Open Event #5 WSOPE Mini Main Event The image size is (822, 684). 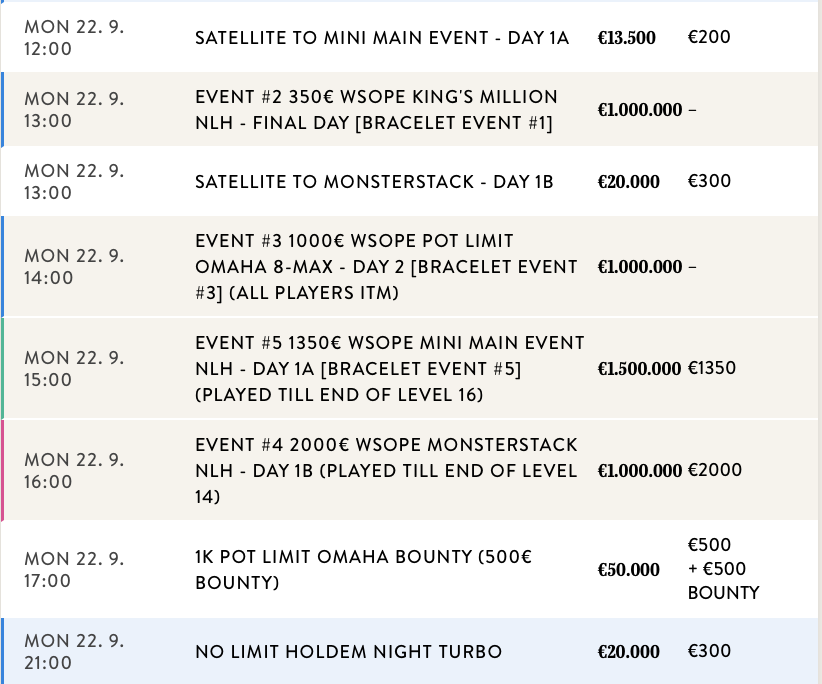coord(389,369)
